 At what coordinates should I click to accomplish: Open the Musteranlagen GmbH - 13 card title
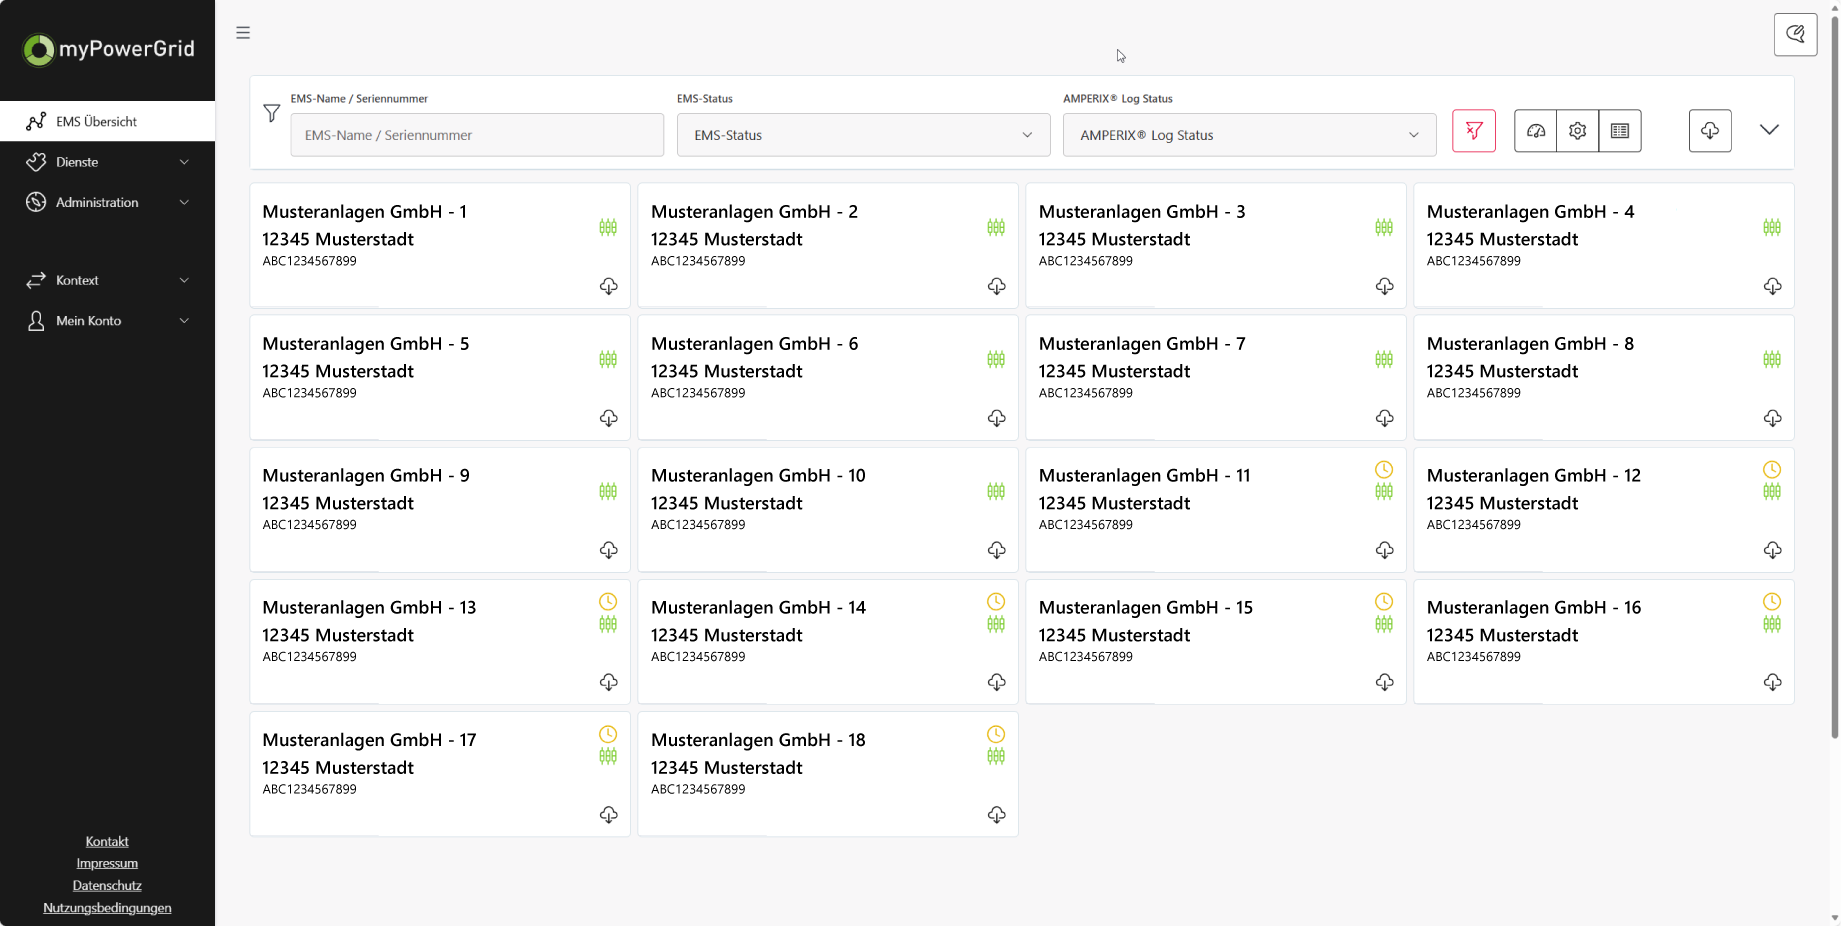click(x=369, y=608)
